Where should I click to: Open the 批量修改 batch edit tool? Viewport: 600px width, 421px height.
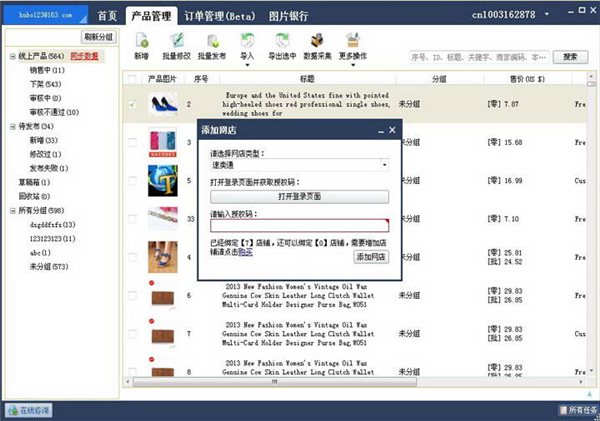point(176,41)
